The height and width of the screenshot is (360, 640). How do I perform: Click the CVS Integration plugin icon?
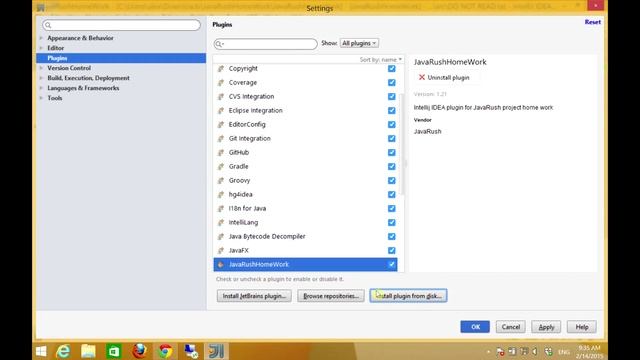(x=221, y=97)
